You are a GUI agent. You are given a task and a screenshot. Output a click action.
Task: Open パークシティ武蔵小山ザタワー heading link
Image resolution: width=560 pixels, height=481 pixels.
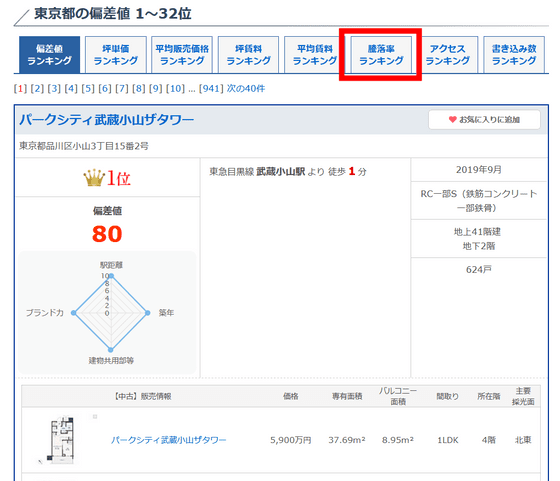point(106,120)
